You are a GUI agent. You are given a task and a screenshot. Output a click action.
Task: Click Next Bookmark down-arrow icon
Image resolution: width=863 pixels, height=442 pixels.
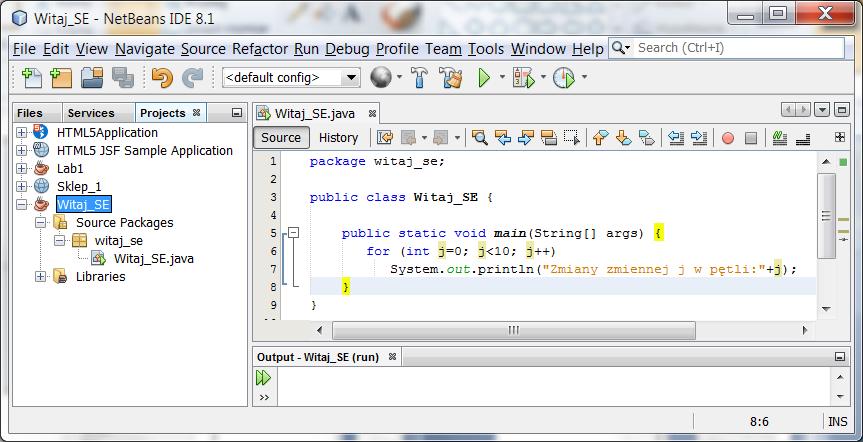pyautogui.click(x=624, y=138)
